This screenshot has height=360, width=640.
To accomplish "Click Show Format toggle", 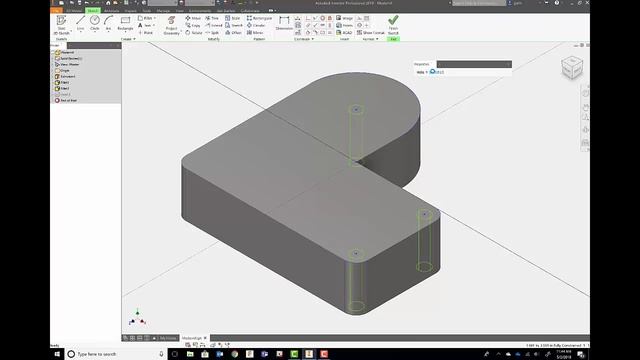I will pyautogui.click(x=371, y=33).
